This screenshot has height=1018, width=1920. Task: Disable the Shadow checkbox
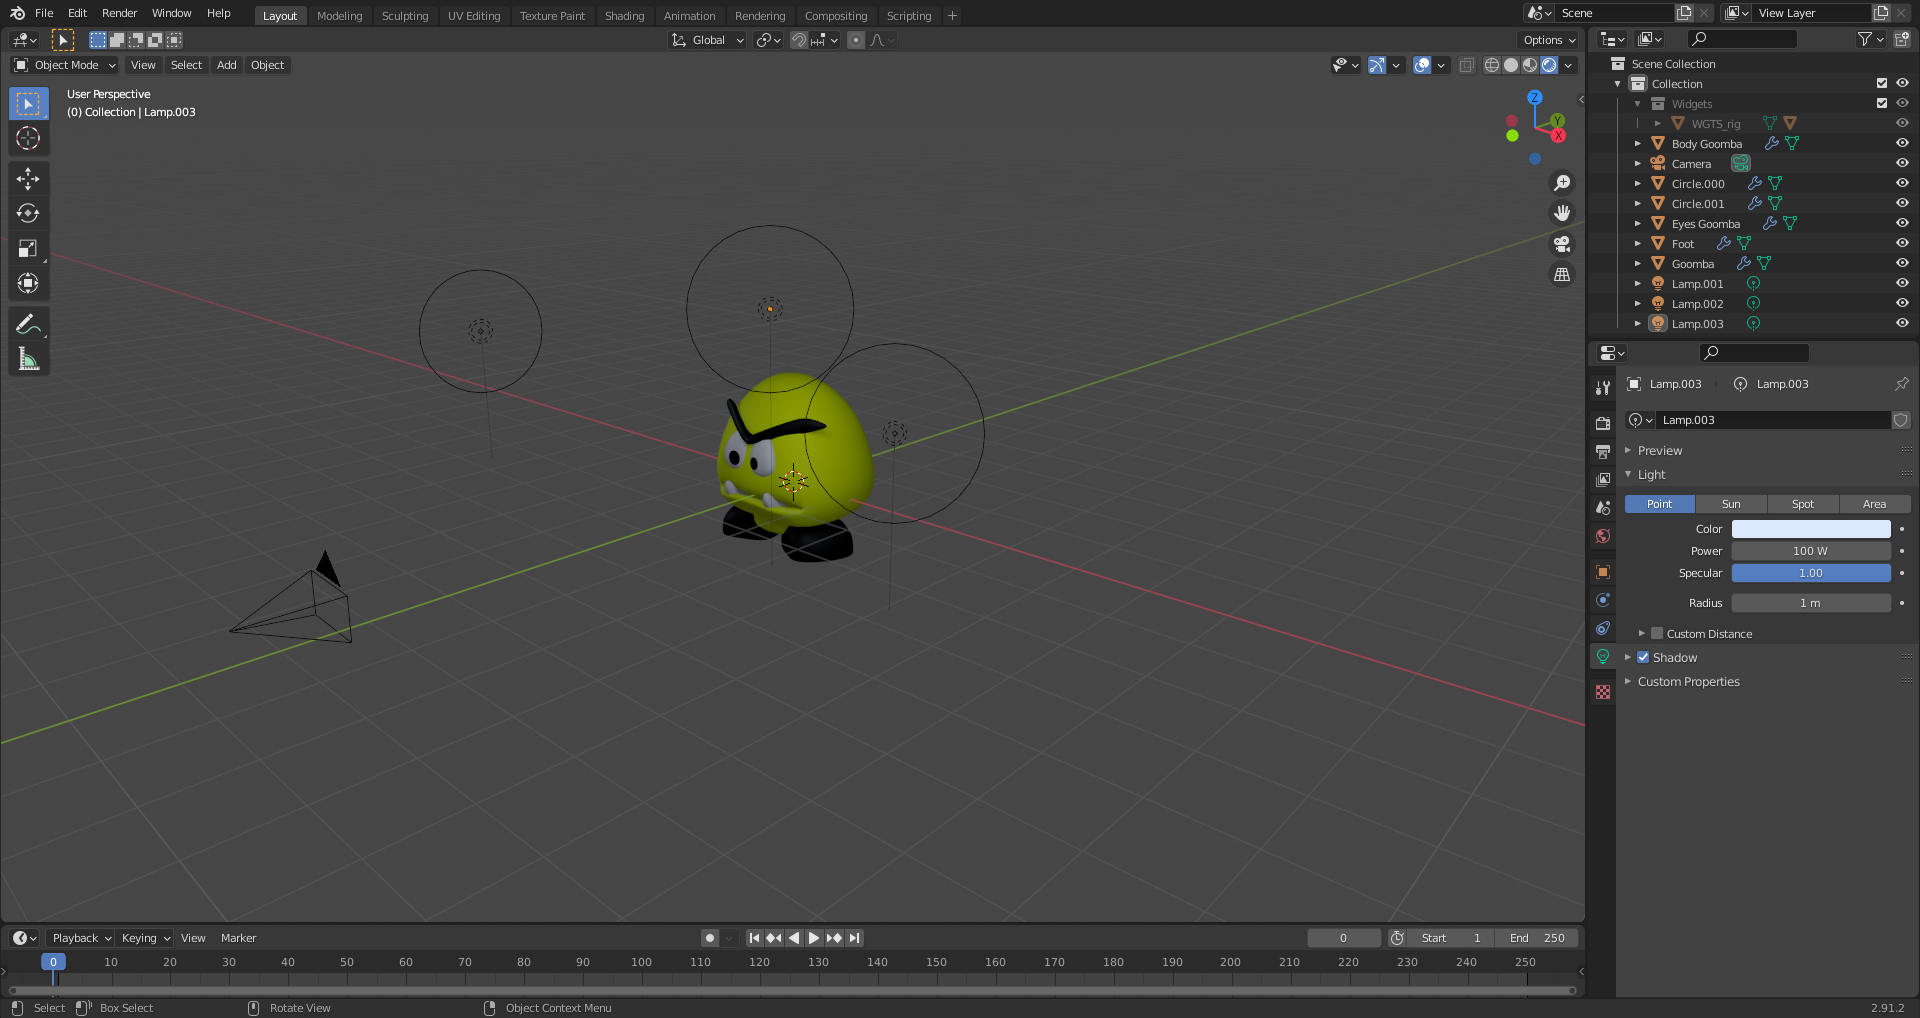point(1642,657)
